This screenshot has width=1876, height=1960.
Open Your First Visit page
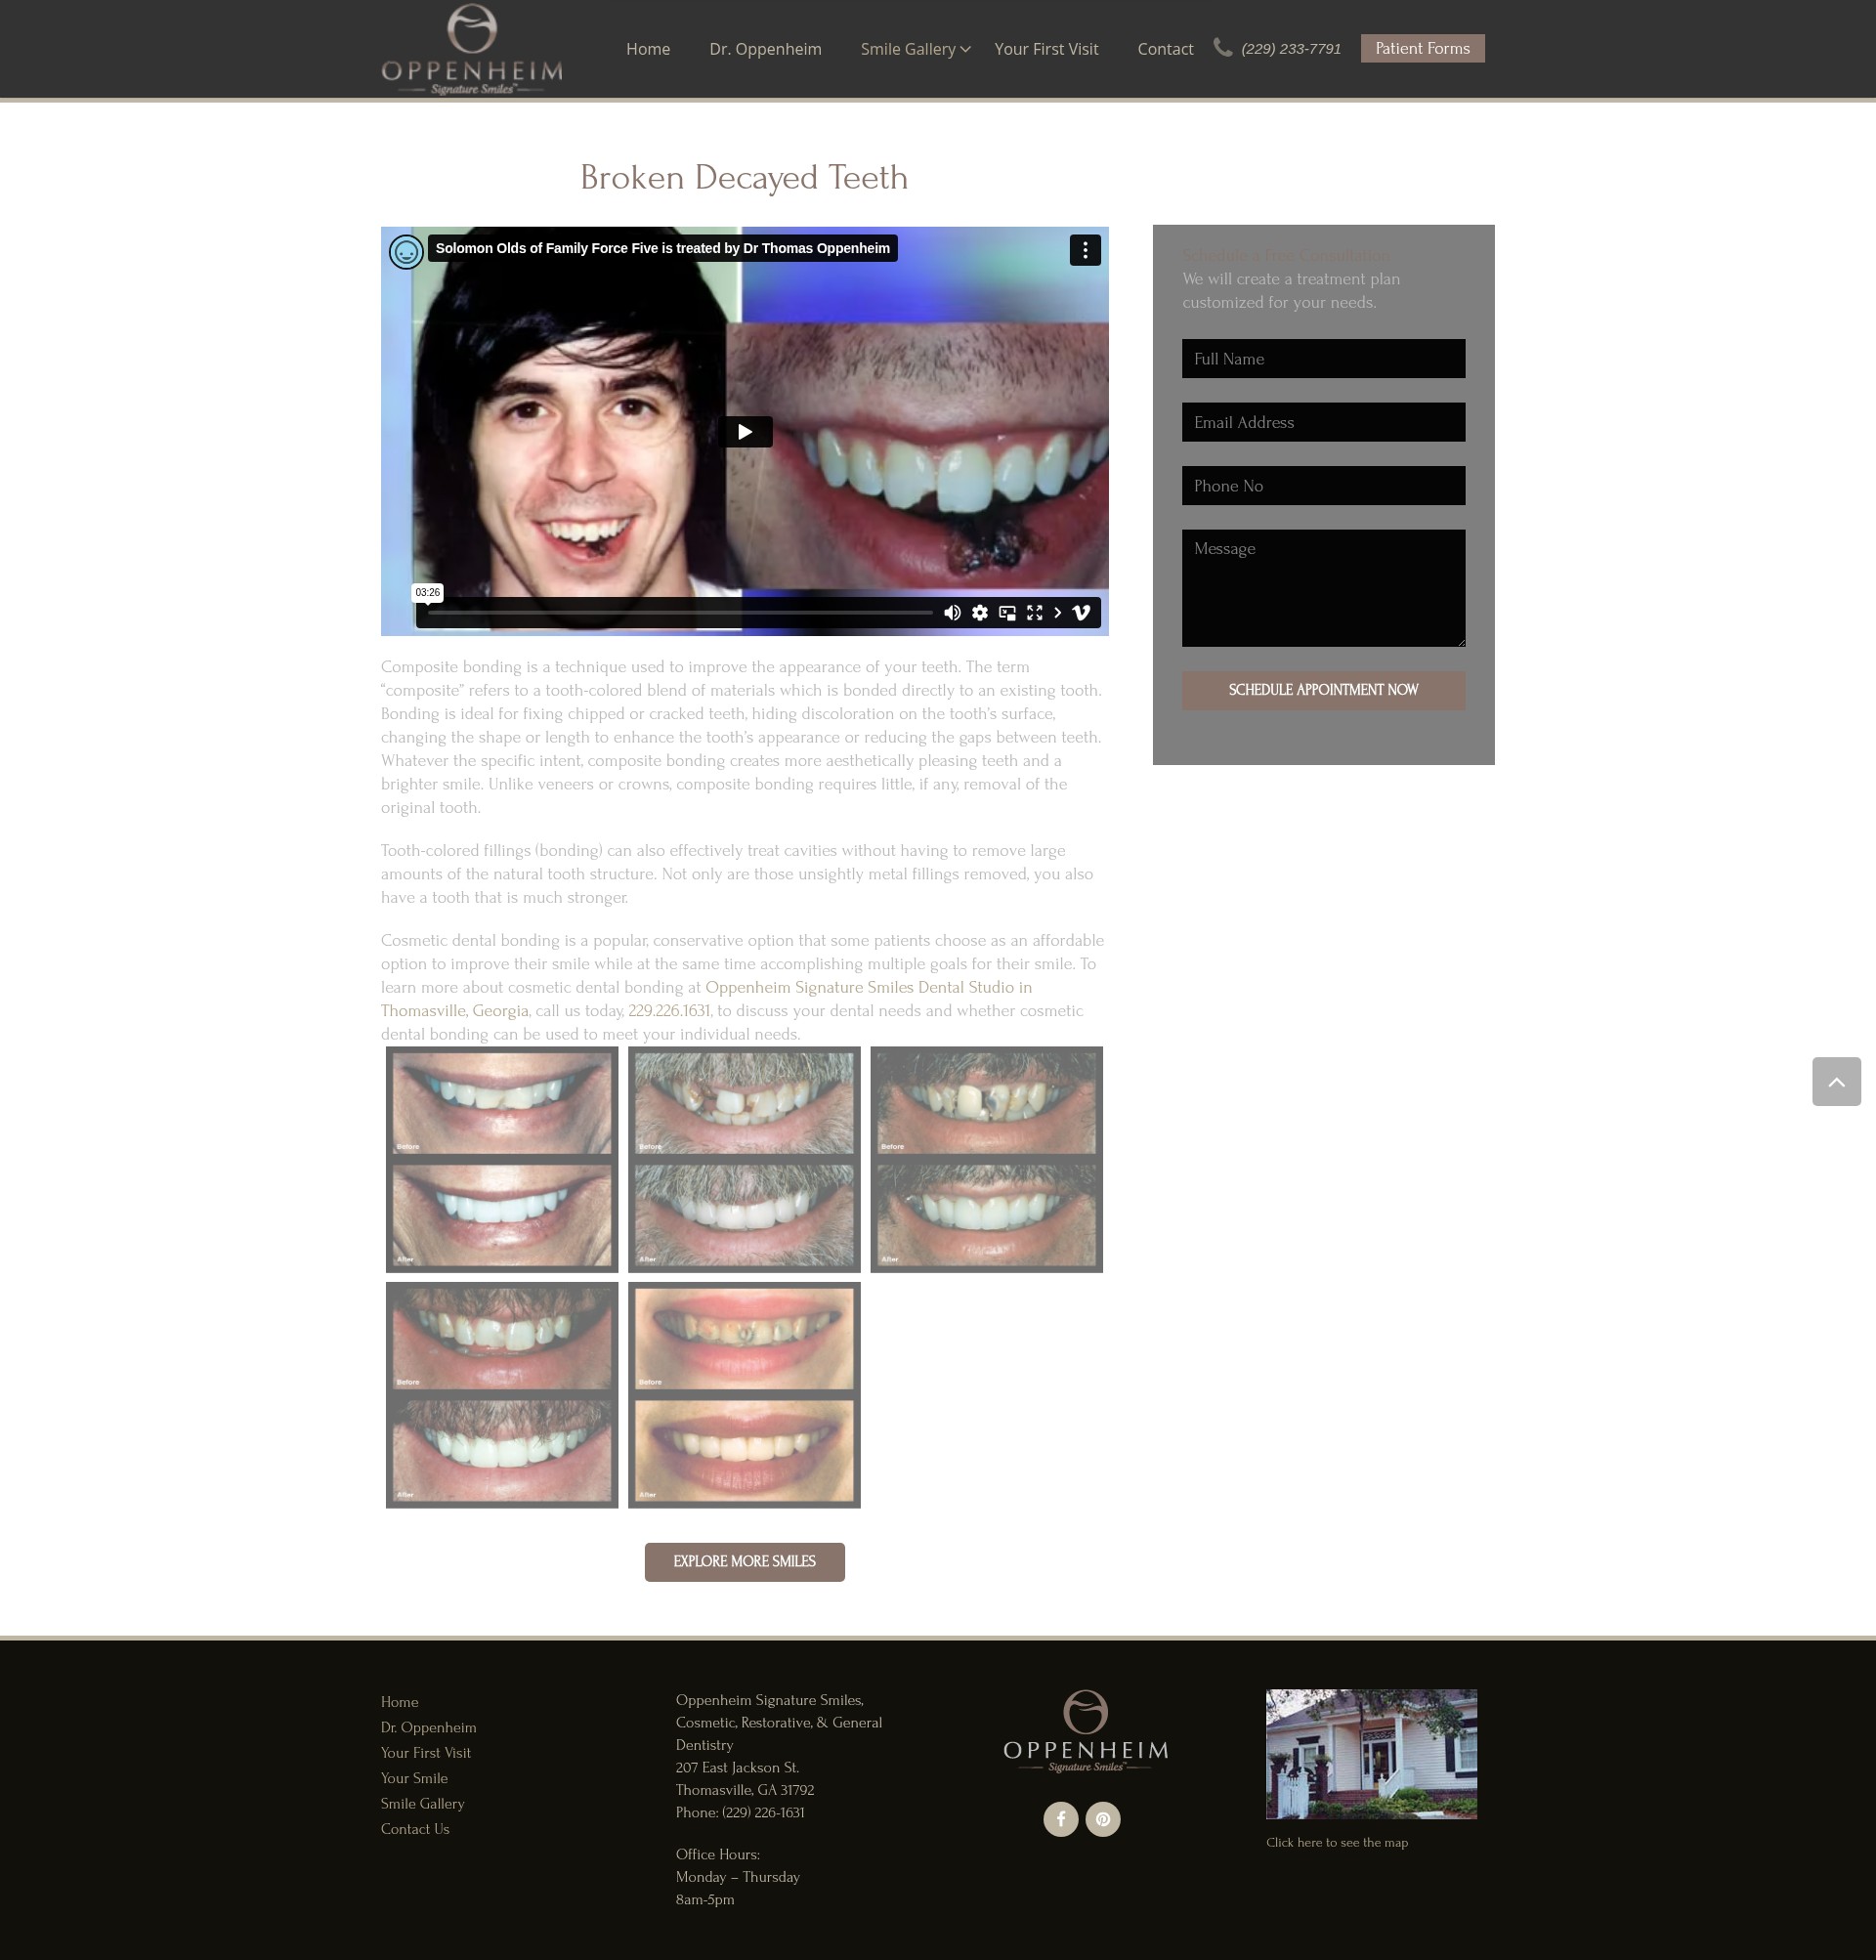1046,49
